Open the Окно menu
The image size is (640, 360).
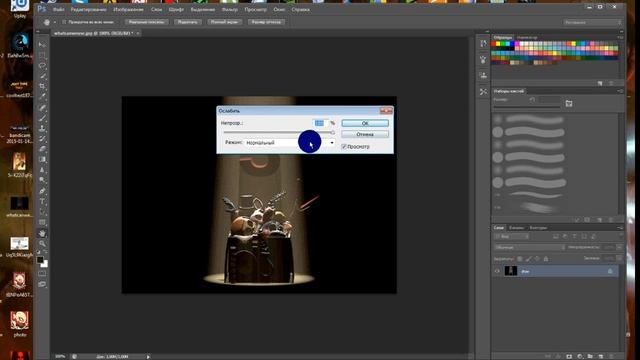[279, 9]
